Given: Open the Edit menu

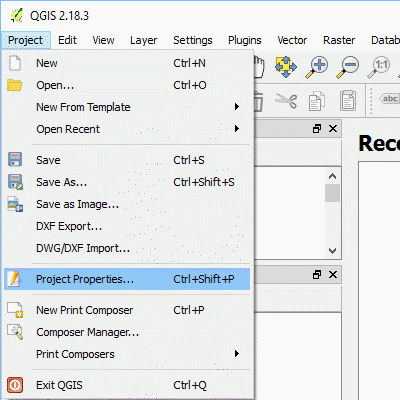Looking at the screenshot, I should click(67, 40).
